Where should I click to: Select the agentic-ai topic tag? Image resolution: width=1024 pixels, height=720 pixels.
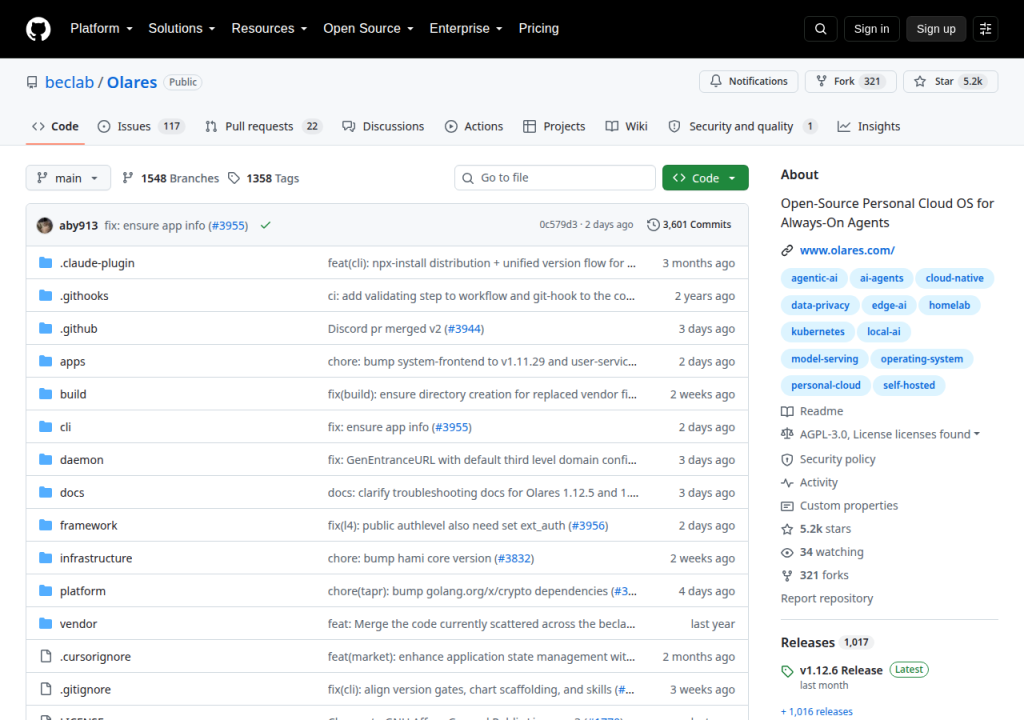click(x=814, y=278)
